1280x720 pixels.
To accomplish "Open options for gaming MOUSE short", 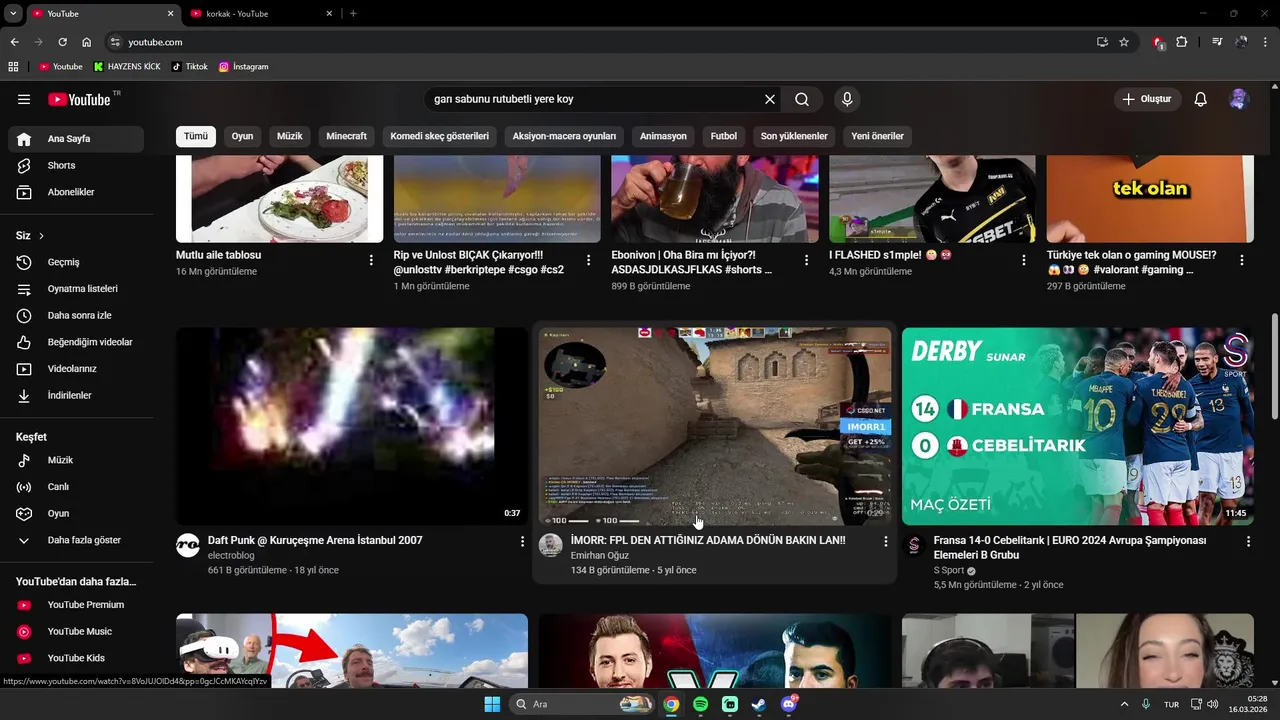I will pyautogui.click(x=1242, y=260).
